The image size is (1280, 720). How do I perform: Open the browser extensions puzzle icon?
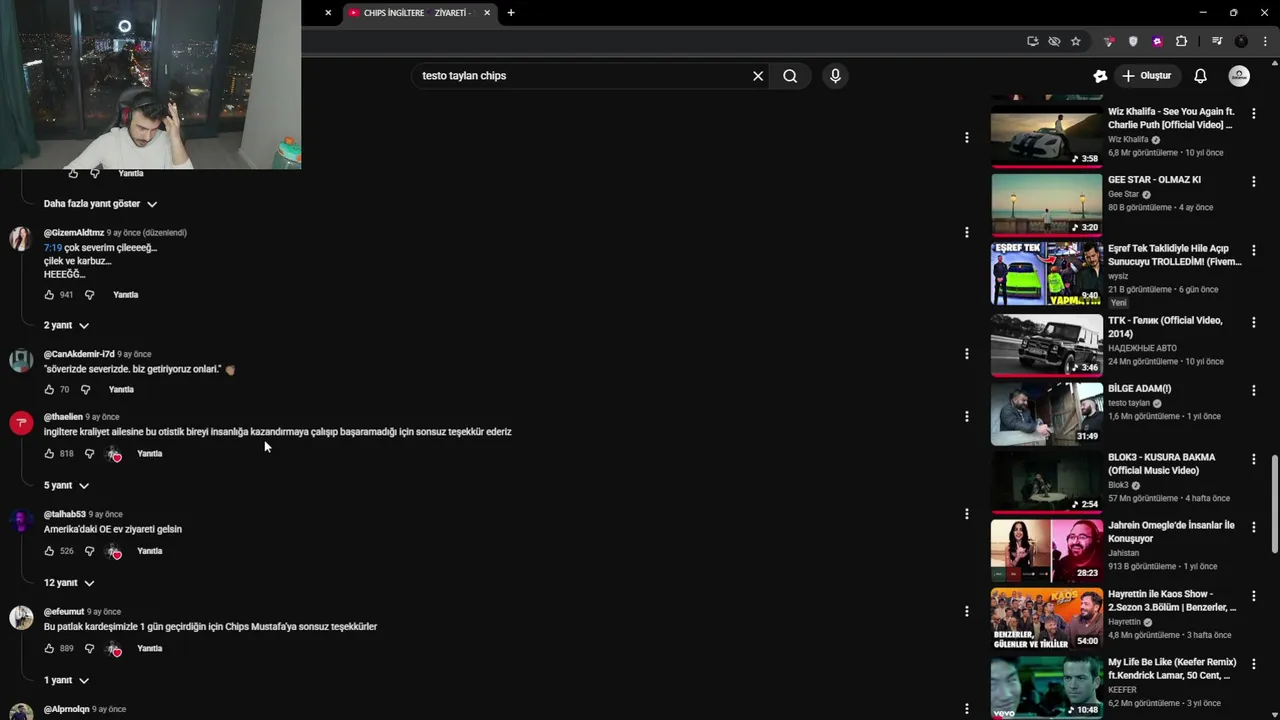[1181, 41]
